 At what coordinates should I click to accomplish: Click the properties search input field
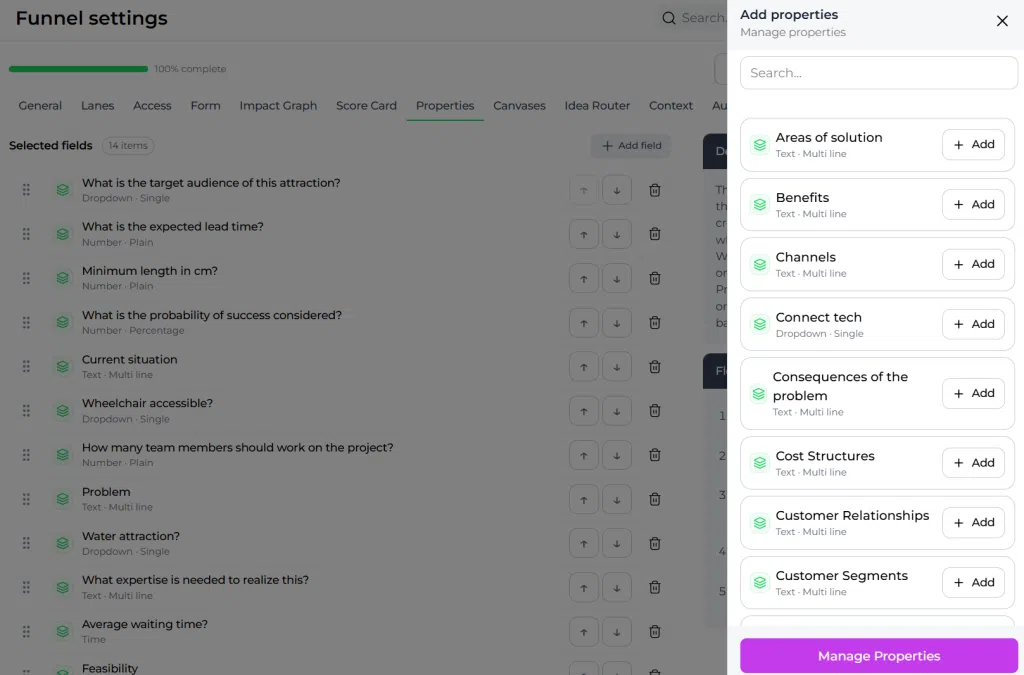878,73
